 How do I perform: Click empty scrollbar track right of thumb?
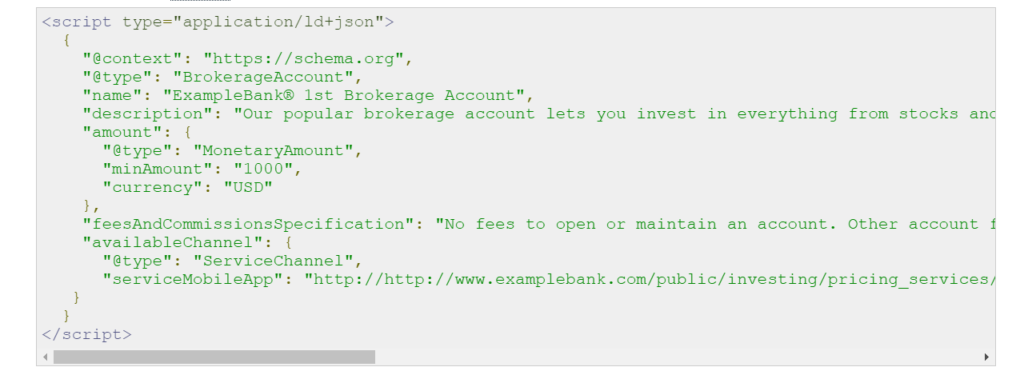tap(678, 357)
